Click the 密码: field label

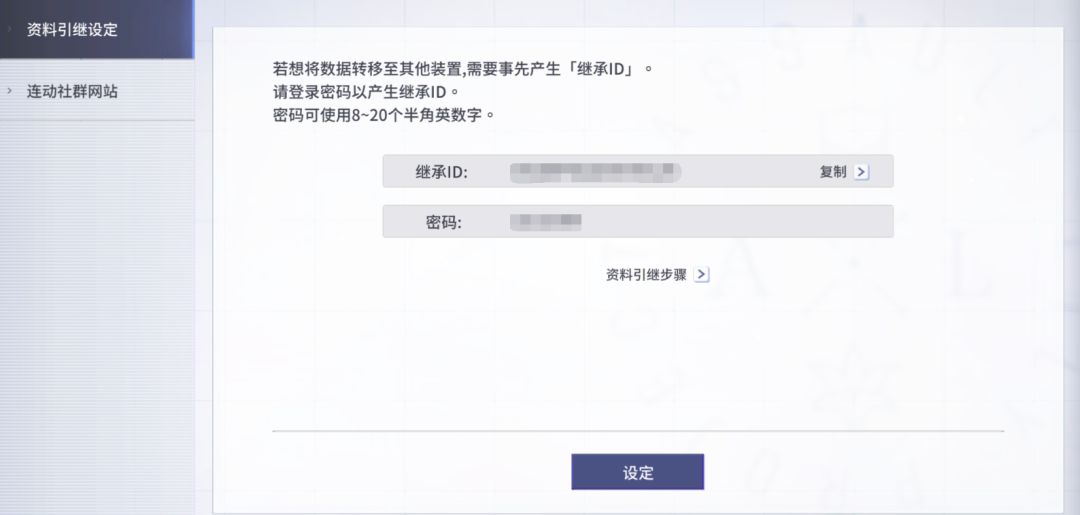[443, 222]
